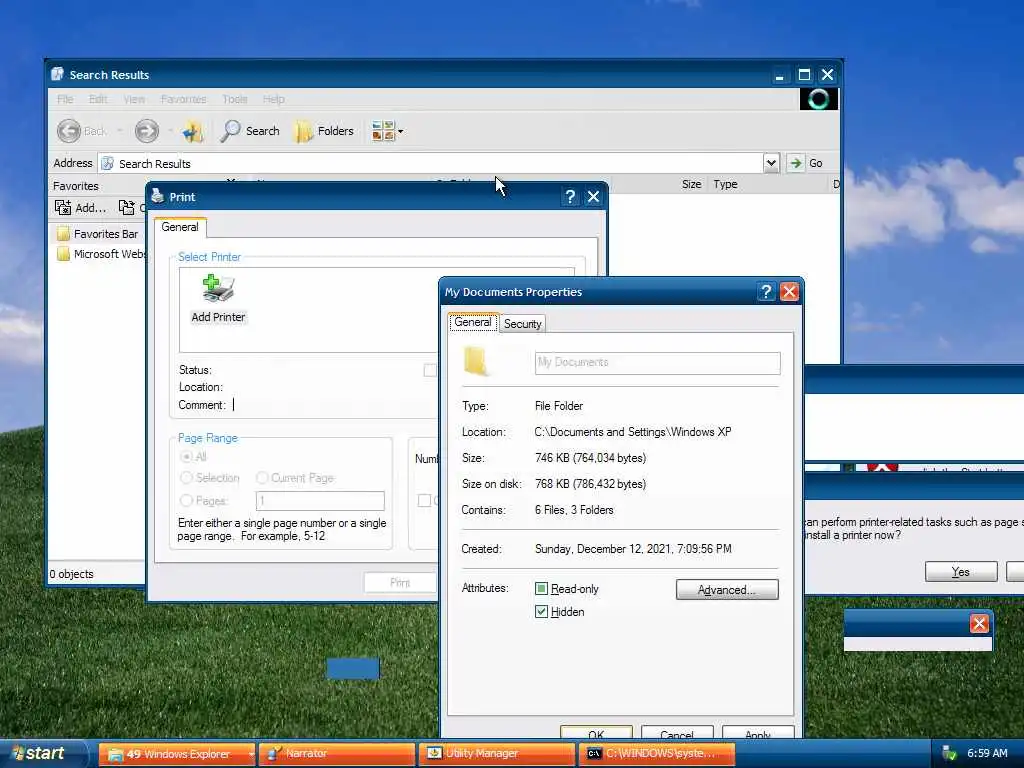Switch to Utility Manager in the taskbar

pos(496,754)
